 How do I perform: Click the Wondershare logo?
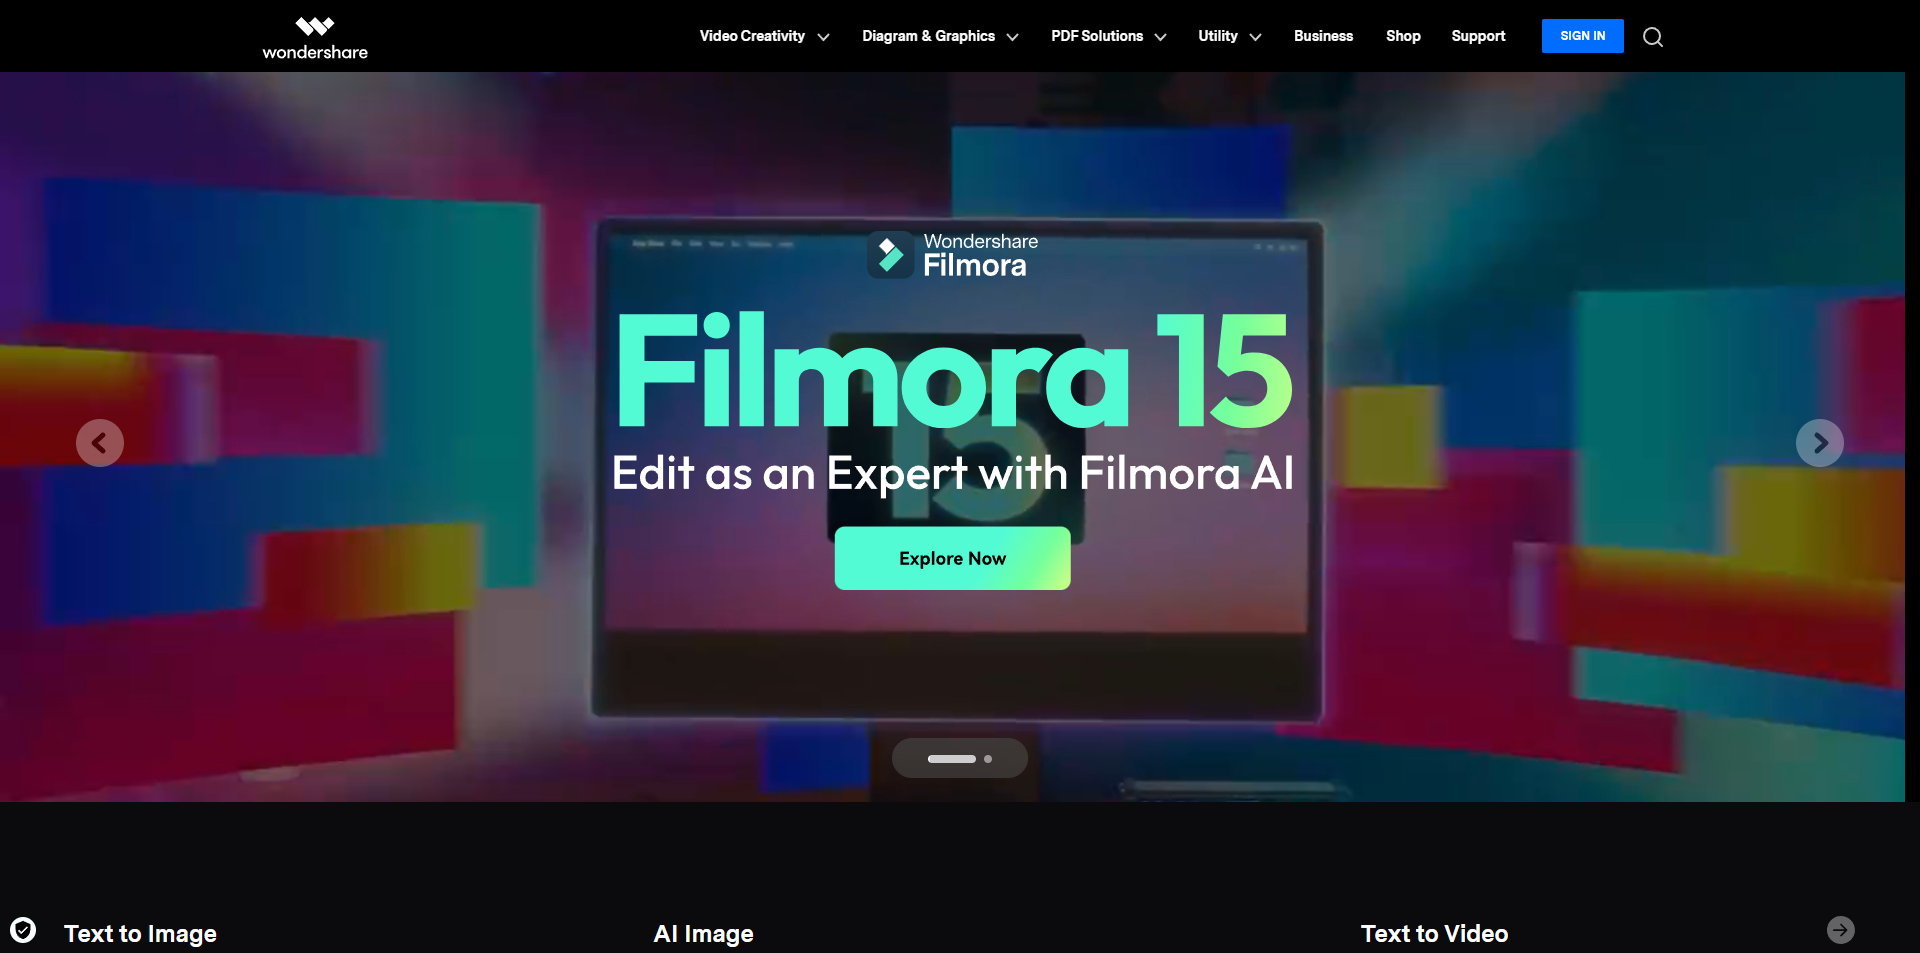(x=314, y=38)
